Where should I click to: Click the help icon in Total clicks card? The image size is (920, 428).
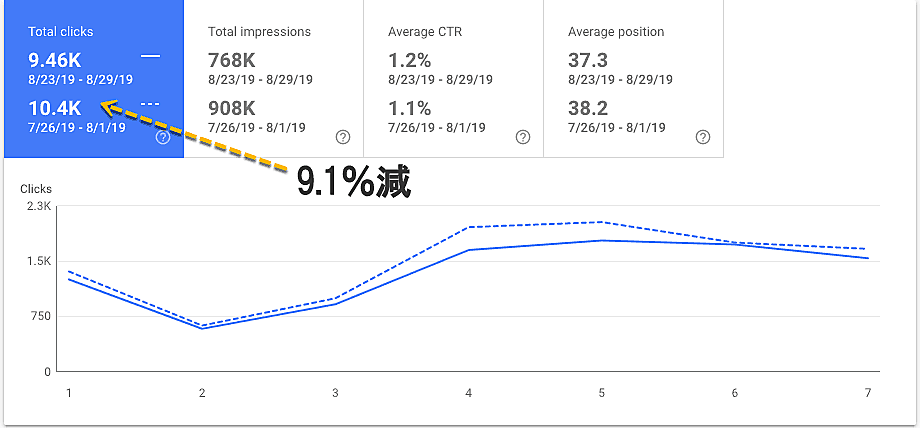[163, 137]
